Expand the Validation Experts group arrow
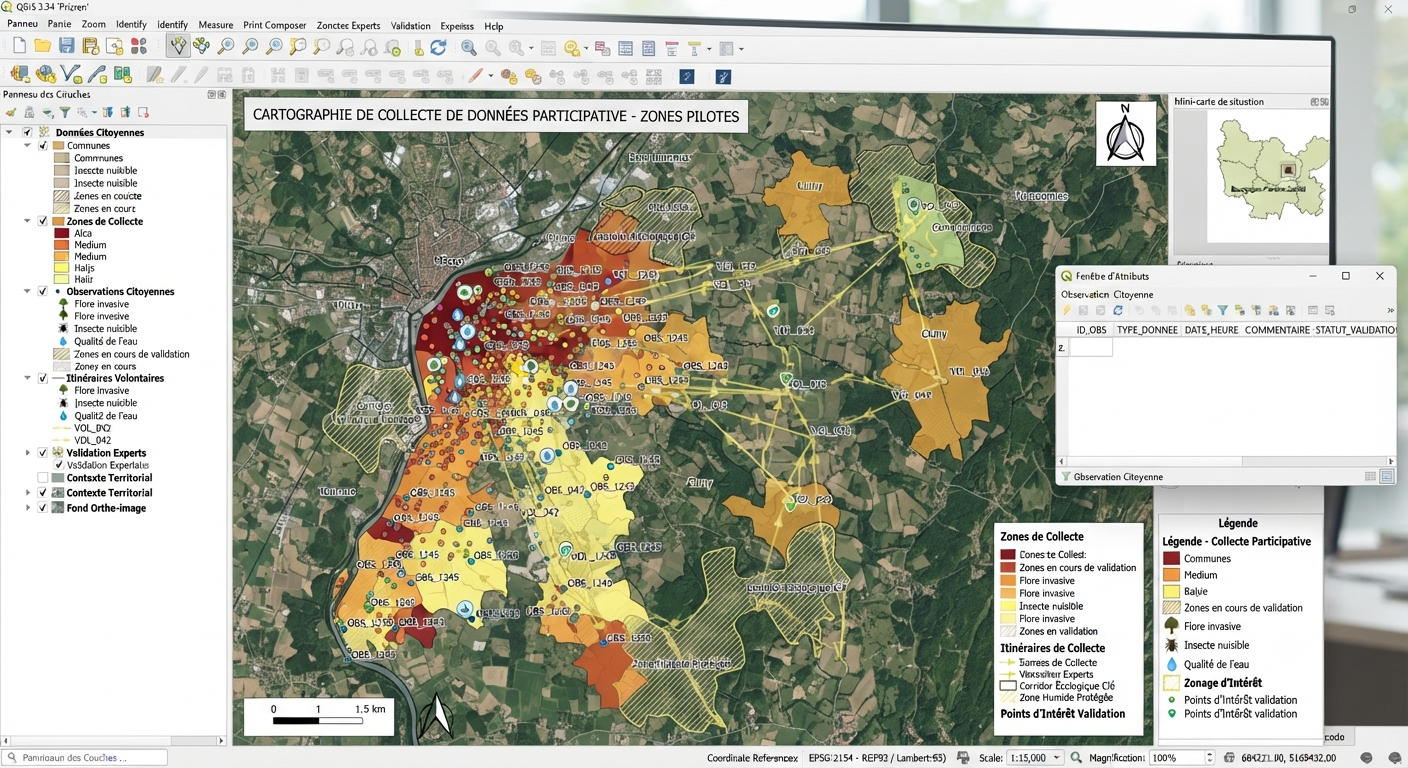 point(28,453)
